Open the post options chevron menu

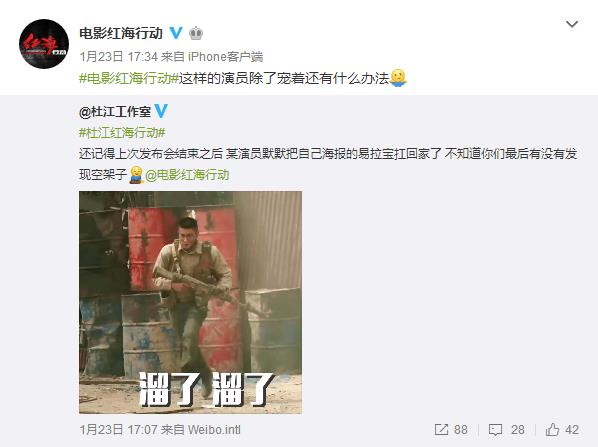coord(572,25)
